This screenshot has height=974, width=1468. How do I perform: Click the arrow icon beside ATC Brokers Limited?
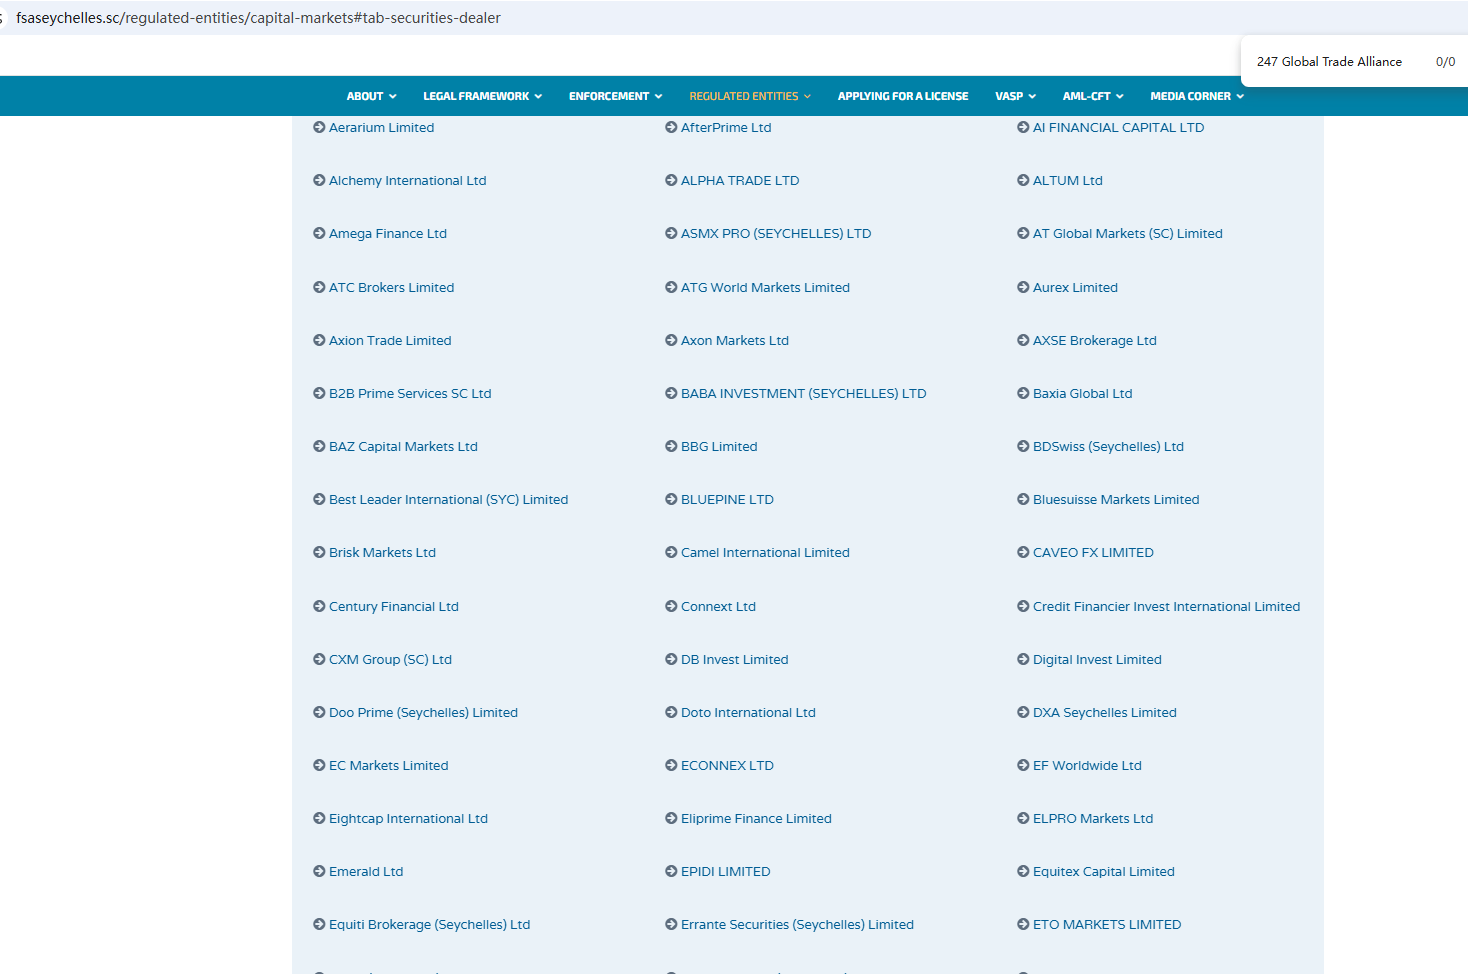click(x=319, y=287)
